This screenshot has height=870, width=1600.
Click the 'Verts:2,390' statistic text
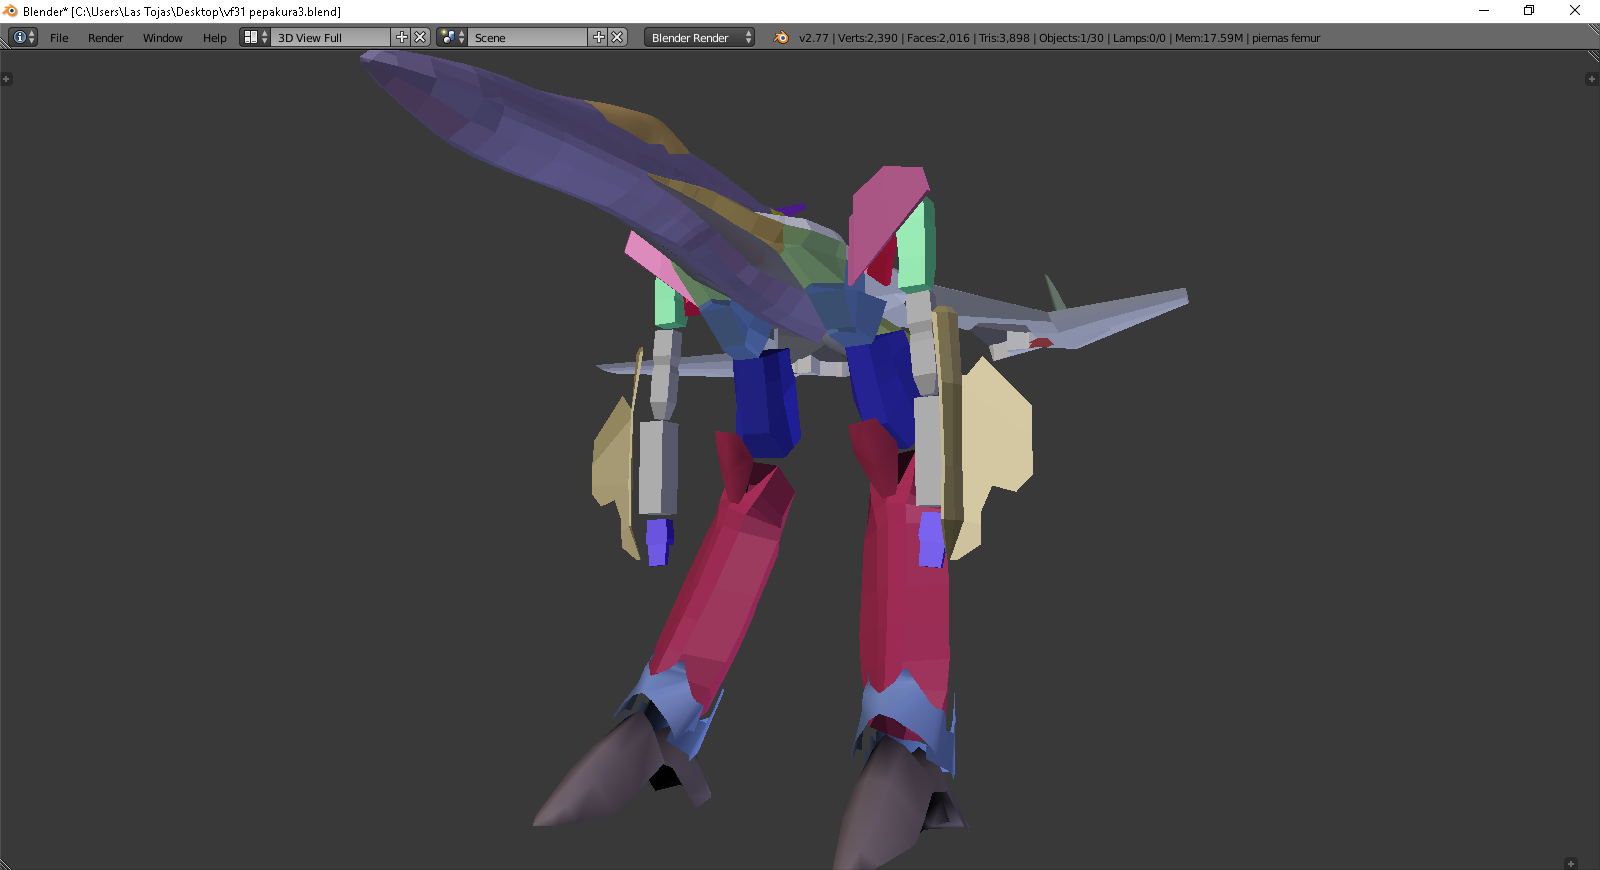(x=868, y=38)
